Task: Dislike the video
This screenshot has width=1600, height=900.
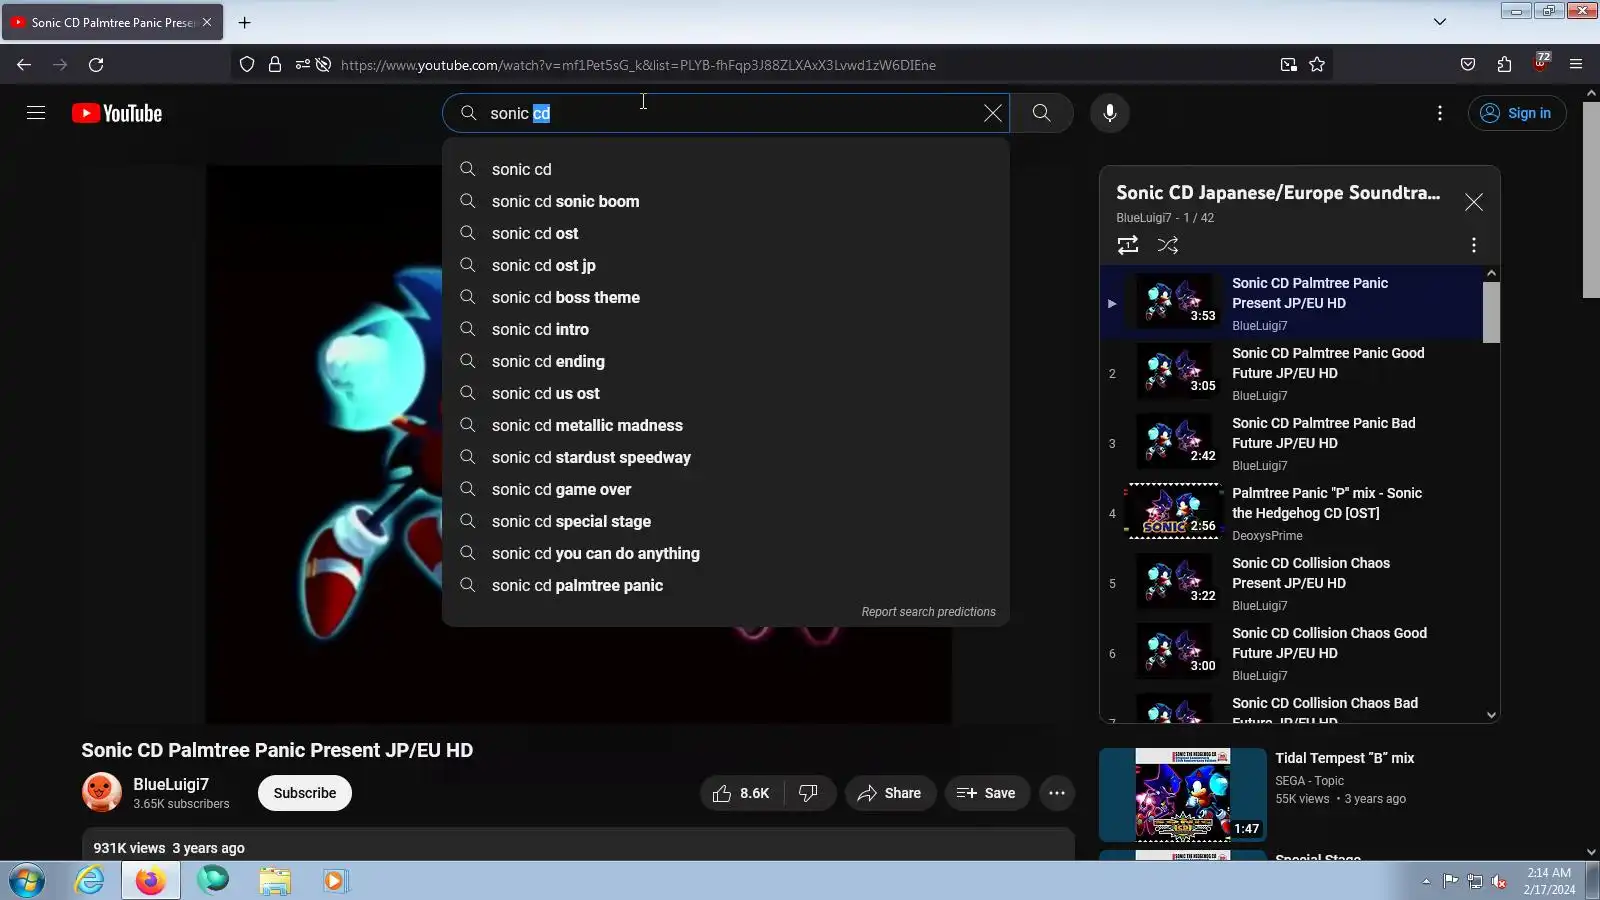Action: pyautogui.click(x=809, y=793)
